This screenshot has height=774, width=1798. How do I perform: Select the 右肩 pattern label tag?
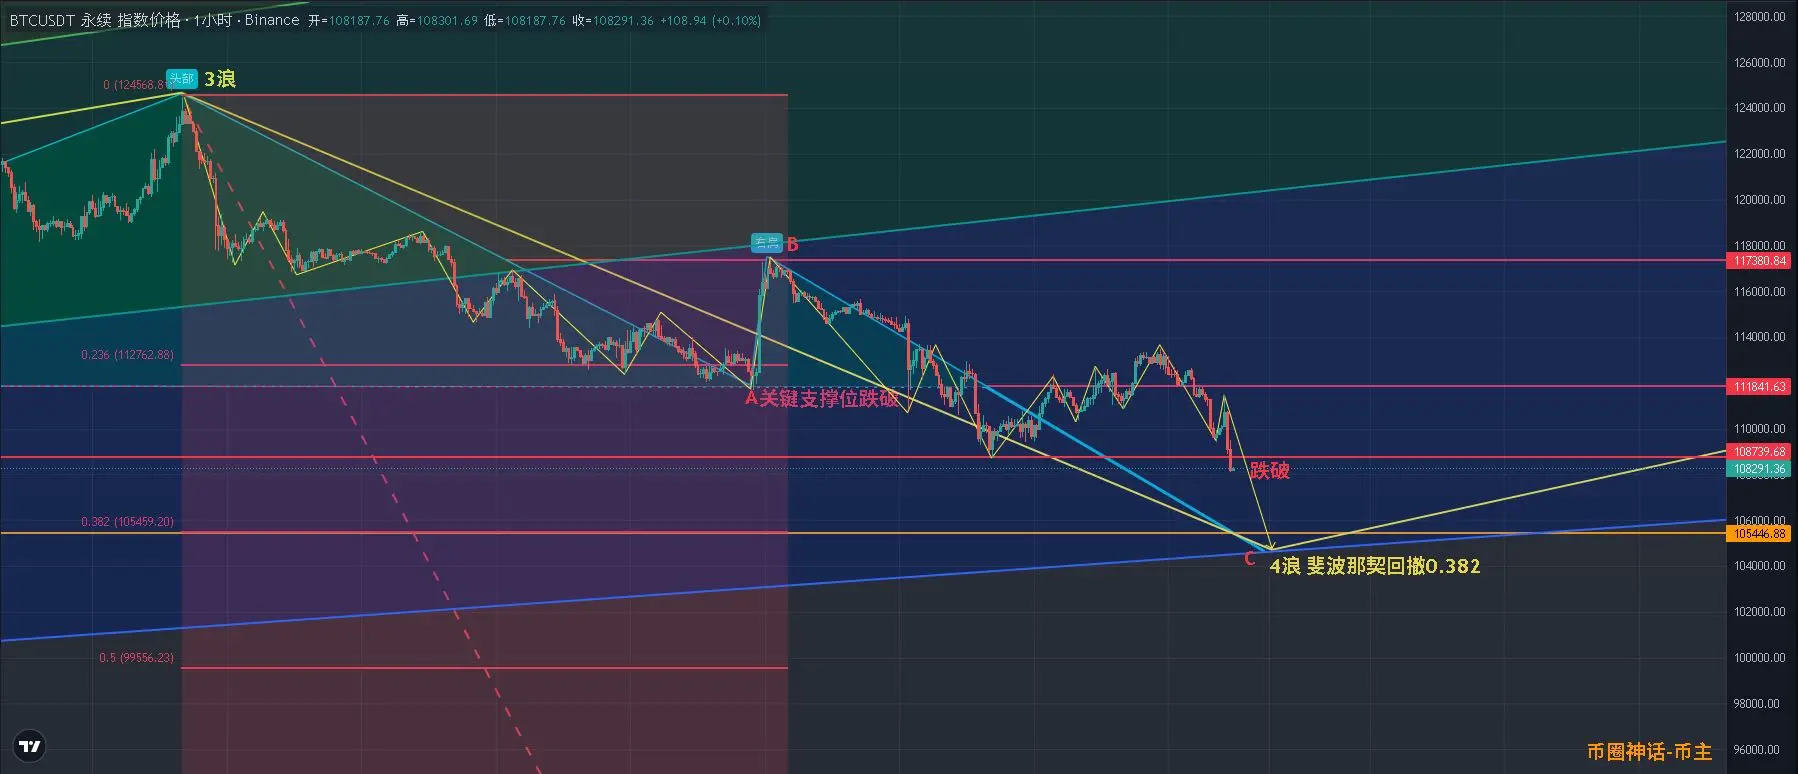click(766, 243)
